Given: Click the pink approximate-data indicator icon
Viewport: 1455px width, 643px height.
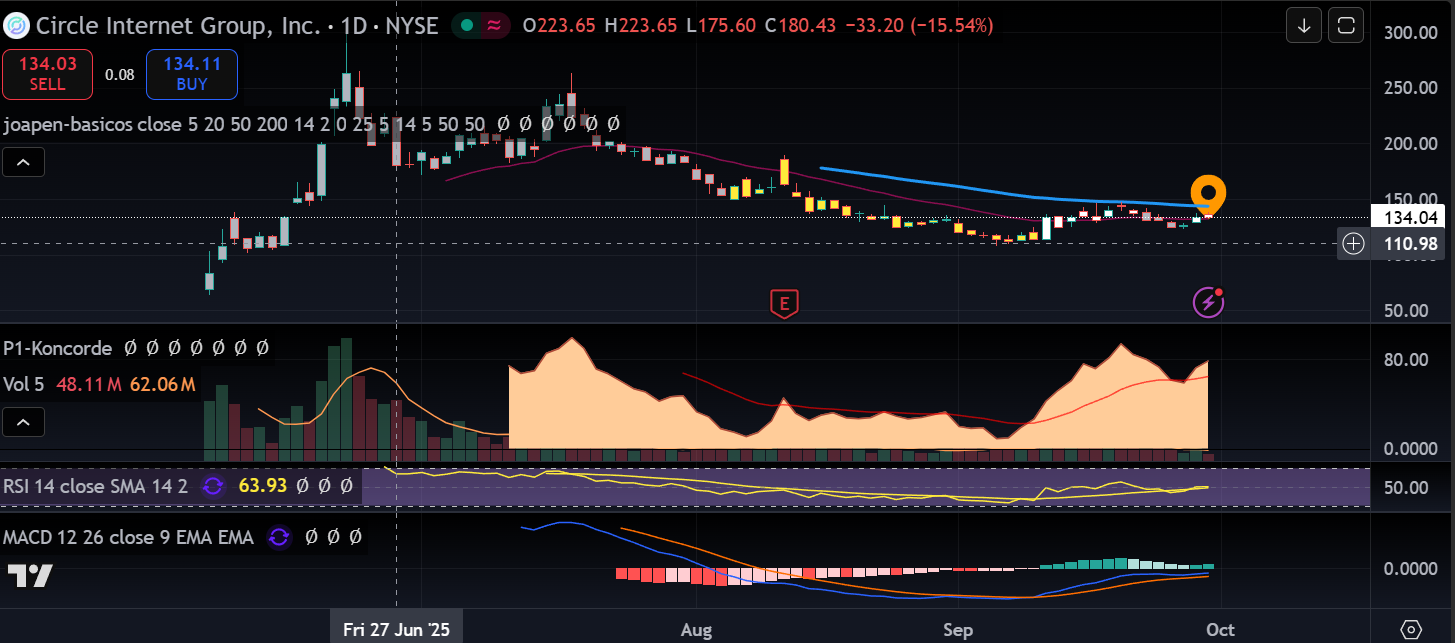Looking at the screenshot, I should pos(493,26).
